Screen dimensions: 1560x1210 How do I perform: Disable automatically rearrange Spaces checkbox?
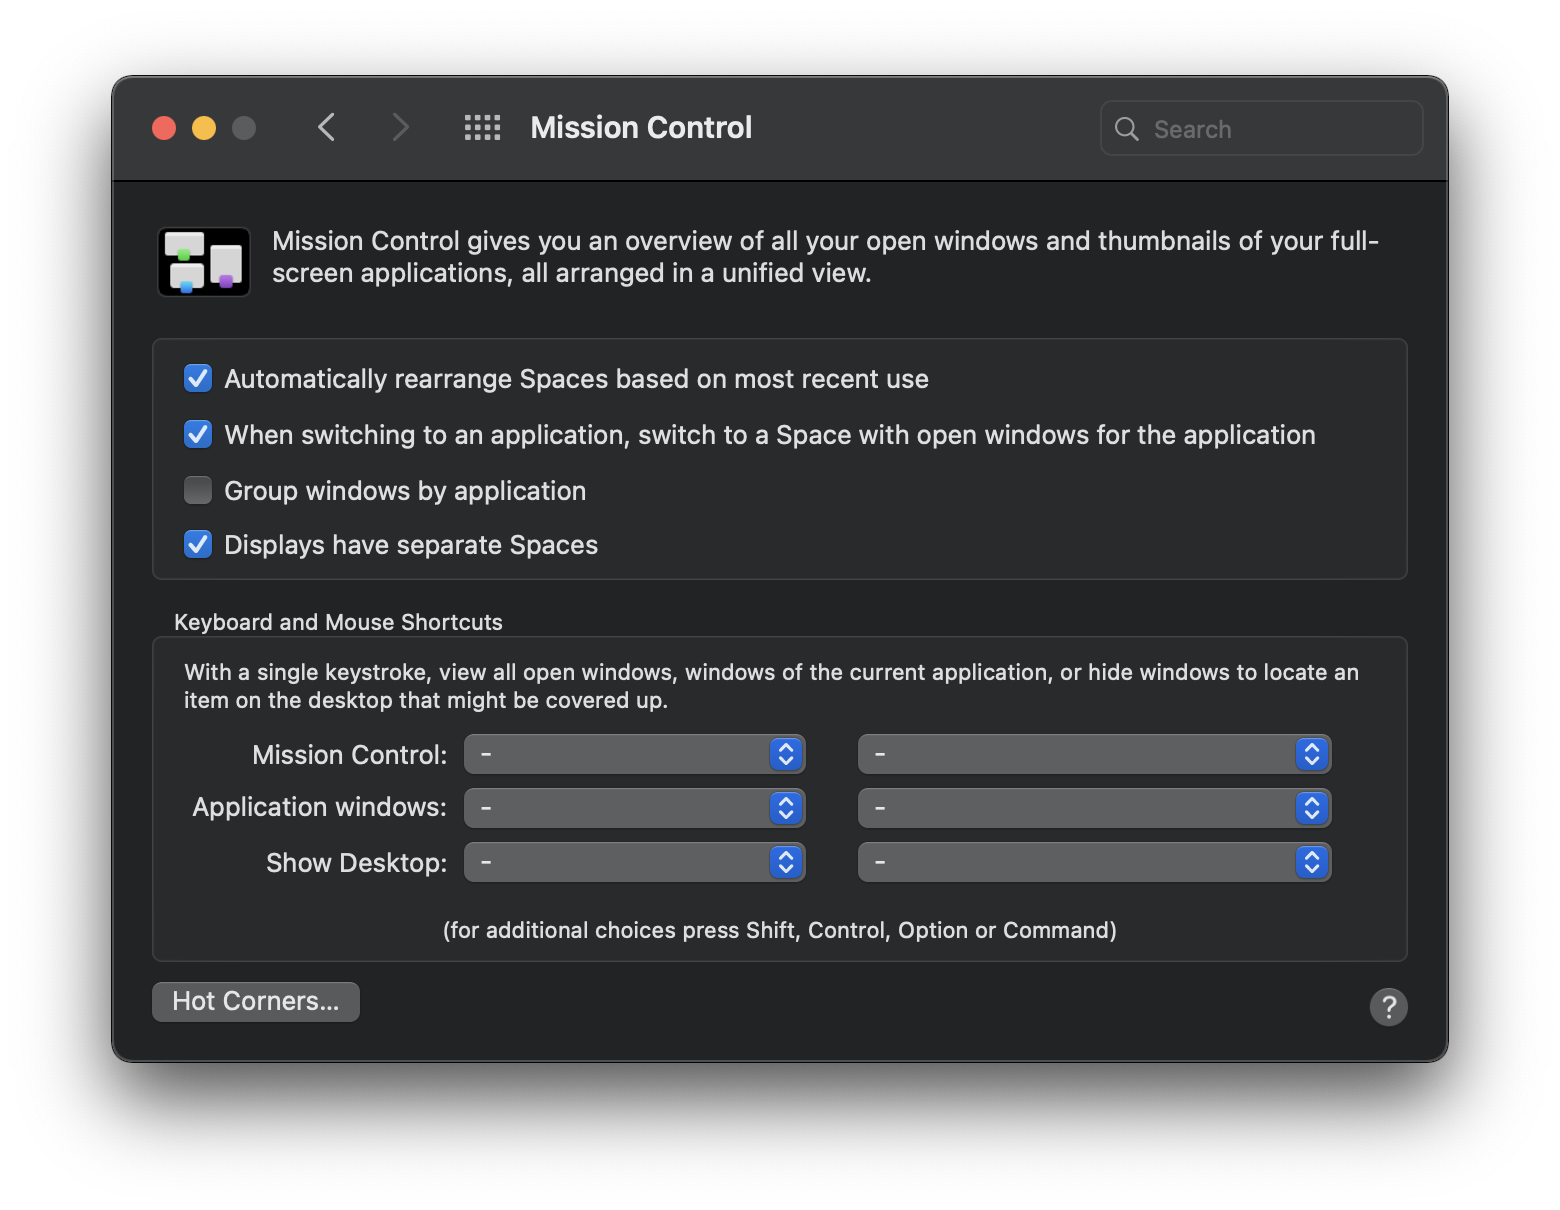click(198, 378)
